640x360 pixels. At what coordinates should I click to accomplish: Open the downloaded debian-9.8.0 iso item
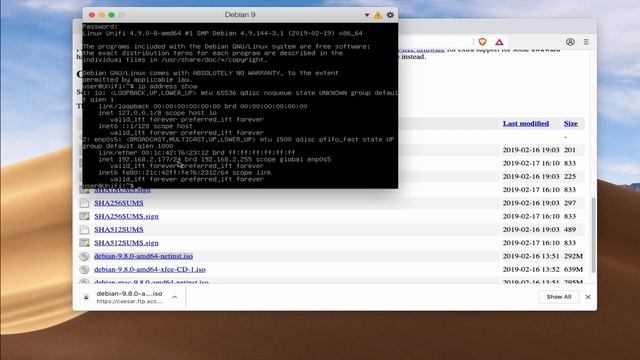click(129, 297)
